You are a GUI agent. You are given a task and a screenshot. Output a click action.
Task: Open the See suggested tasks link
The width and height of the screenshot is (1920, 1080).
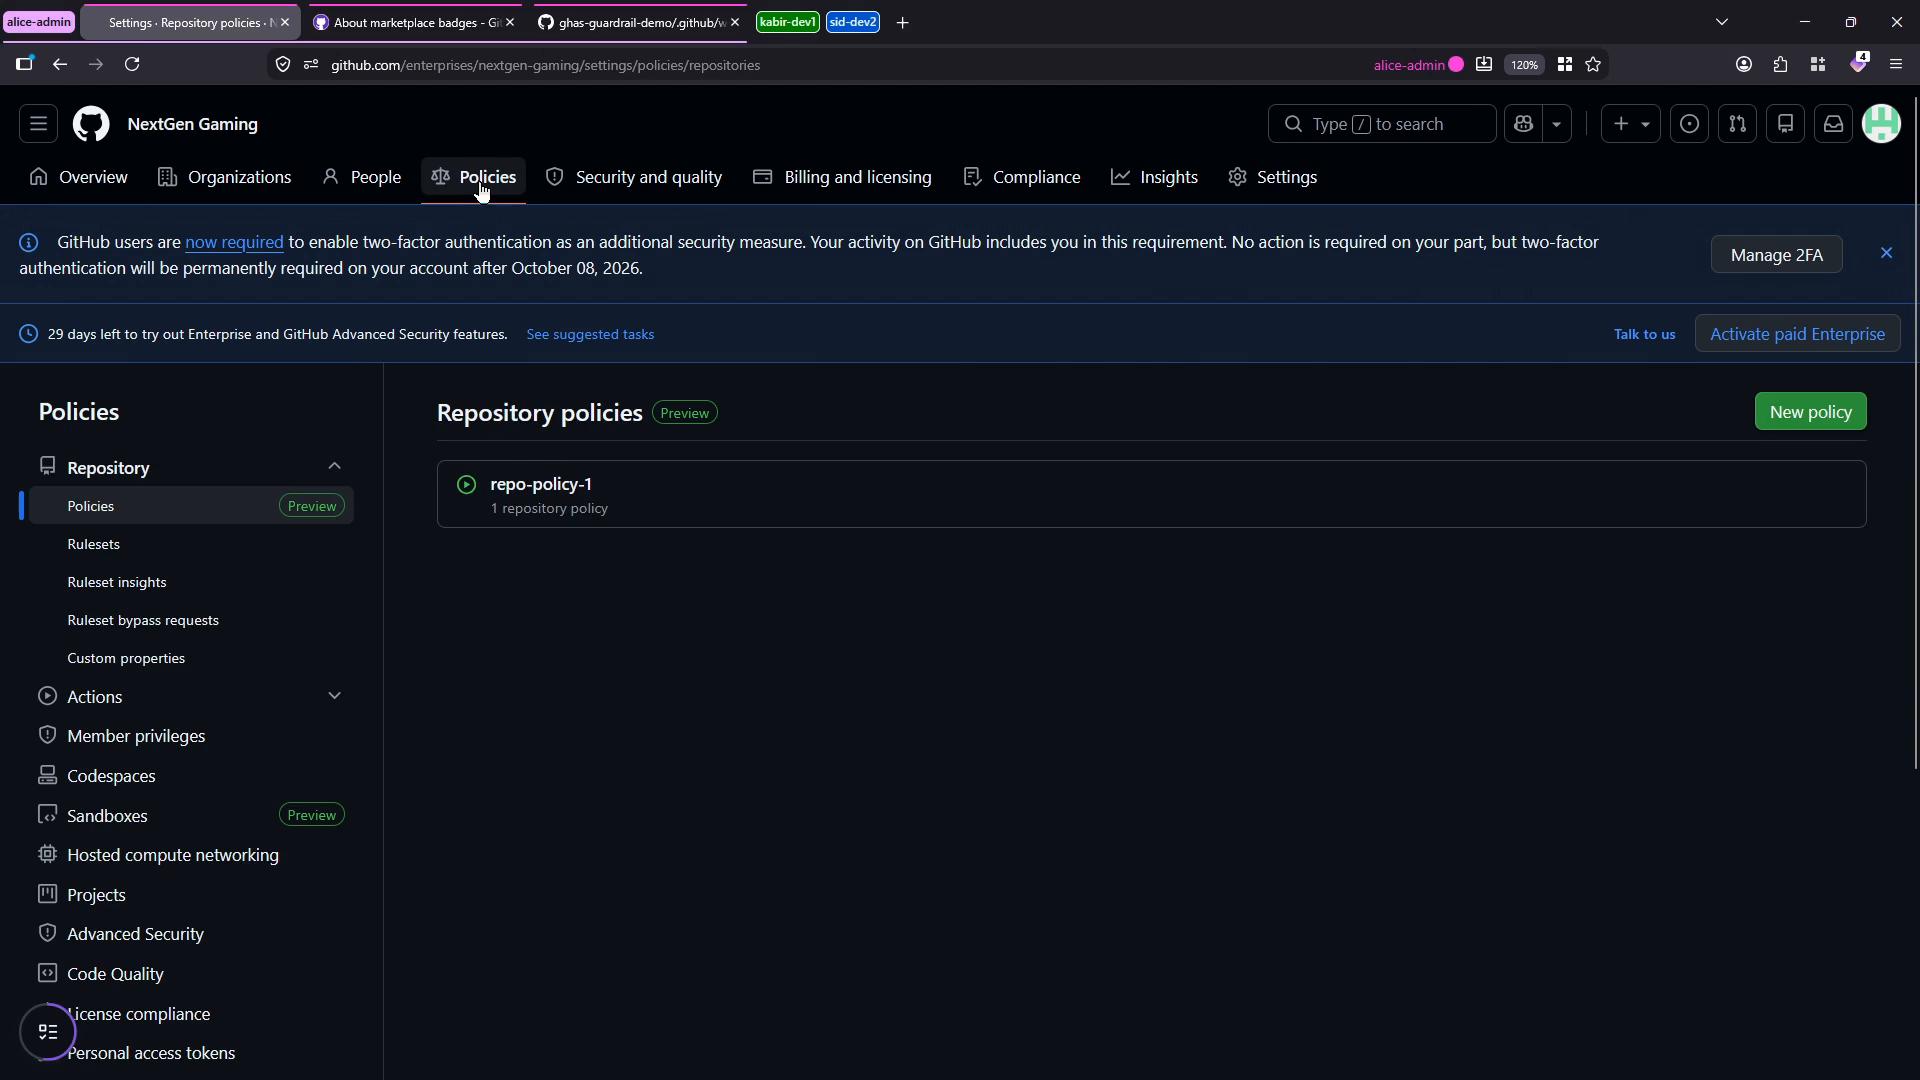click(x=590, y=334)
